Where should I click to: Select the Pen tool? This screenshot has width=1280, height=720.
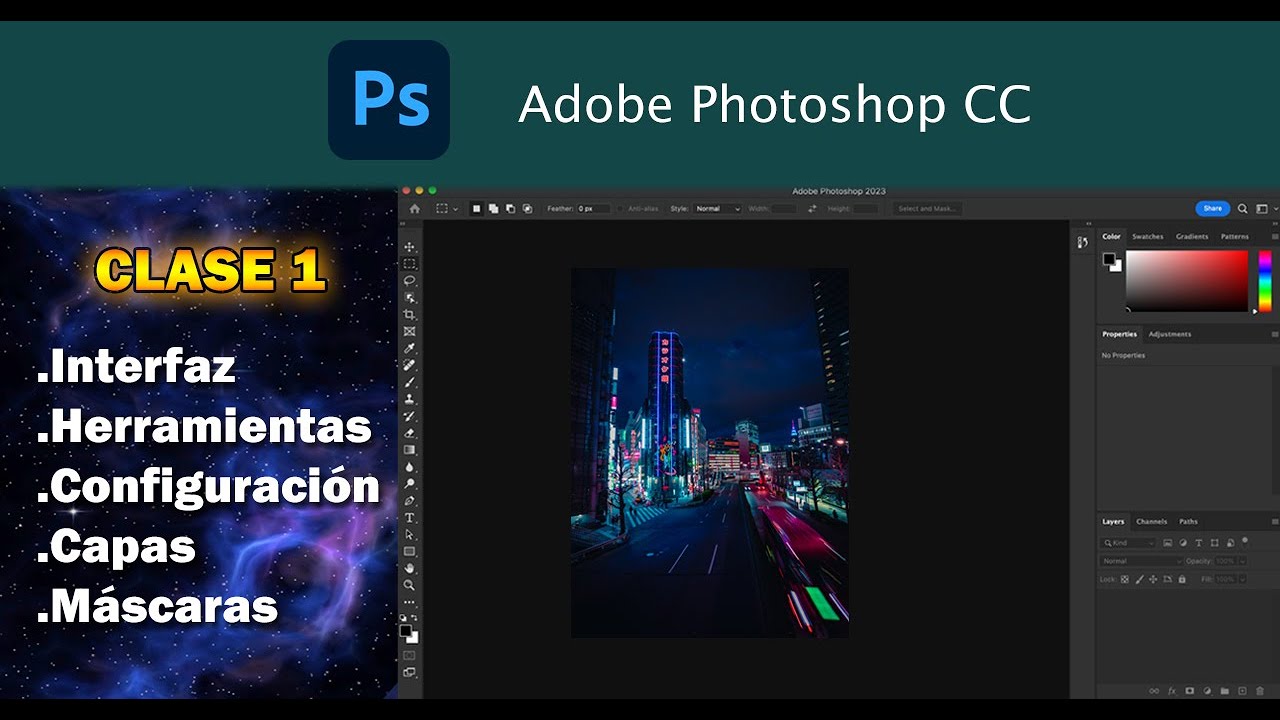pos(410,501)
